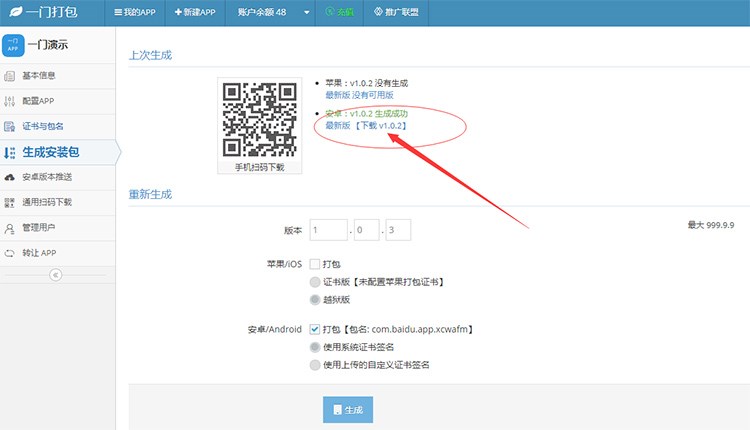750x430 pixels.
Task: Click the 重新生成 section heading
Action: point(150,195)
